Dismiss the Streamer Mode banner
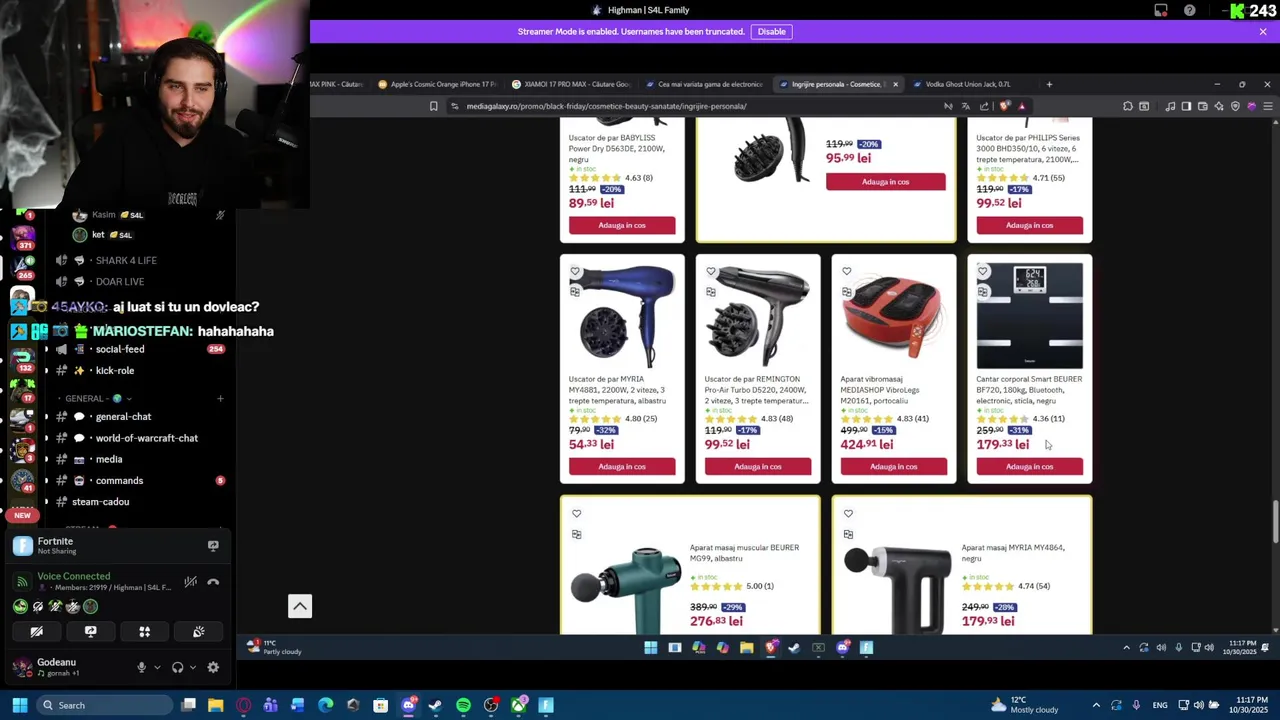The width and height of the screenshot is (1280, 720). coord(1263,31)
